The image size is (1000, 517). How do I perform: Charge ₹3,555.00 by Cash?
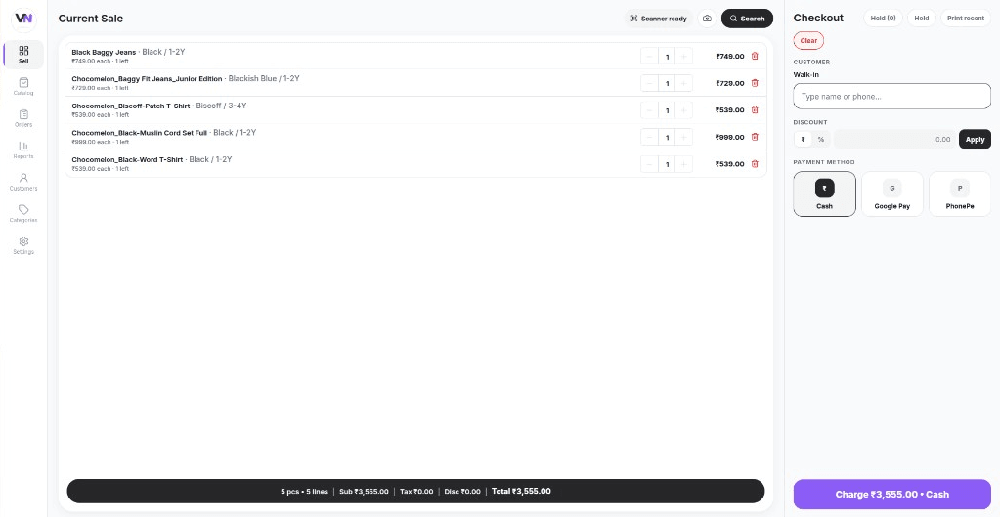[892, 495]
